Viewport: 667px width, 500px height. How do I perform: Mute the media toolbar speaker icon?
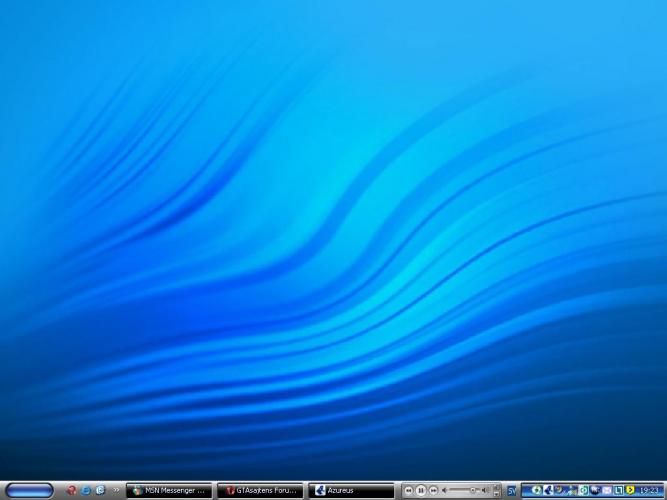coord(445,490)
